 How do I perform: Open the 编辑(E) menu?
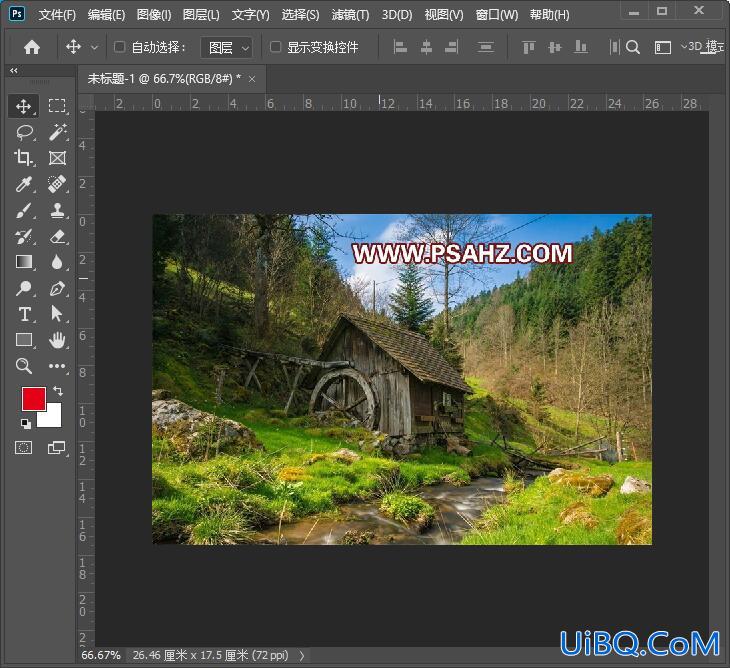pyautogui.click(x=107, y=15)
